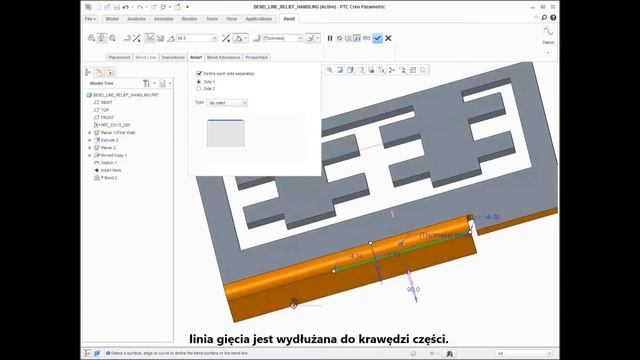Show the Model Tree navigator tab icon
Viewport: 640px width, 360px height.
(88, 72)
